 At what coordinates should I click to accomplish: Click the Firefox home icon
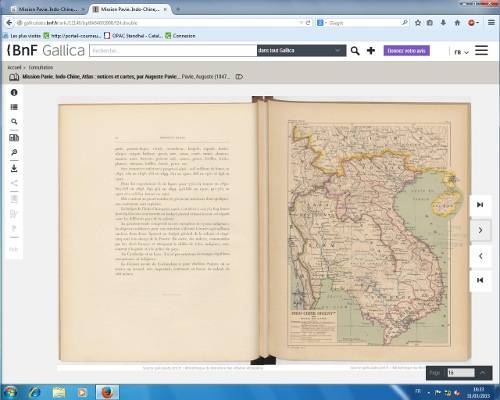tap(457, 23)
